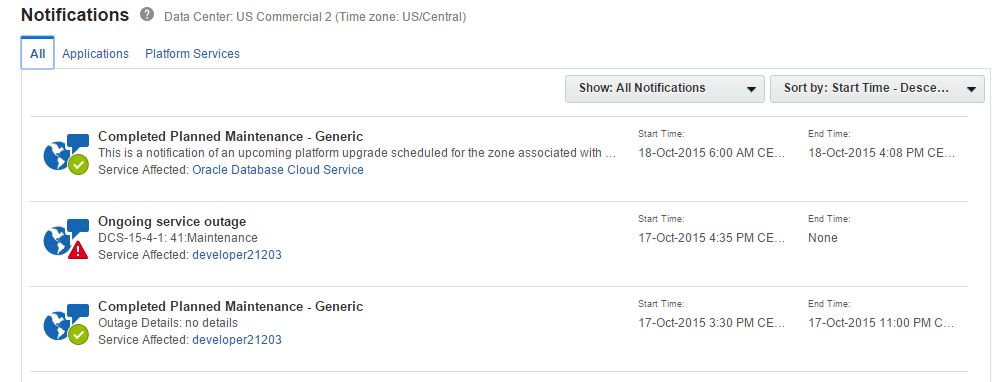
Task: Open developer21203 link under Ongoing service outage
Action: point(237,255)
